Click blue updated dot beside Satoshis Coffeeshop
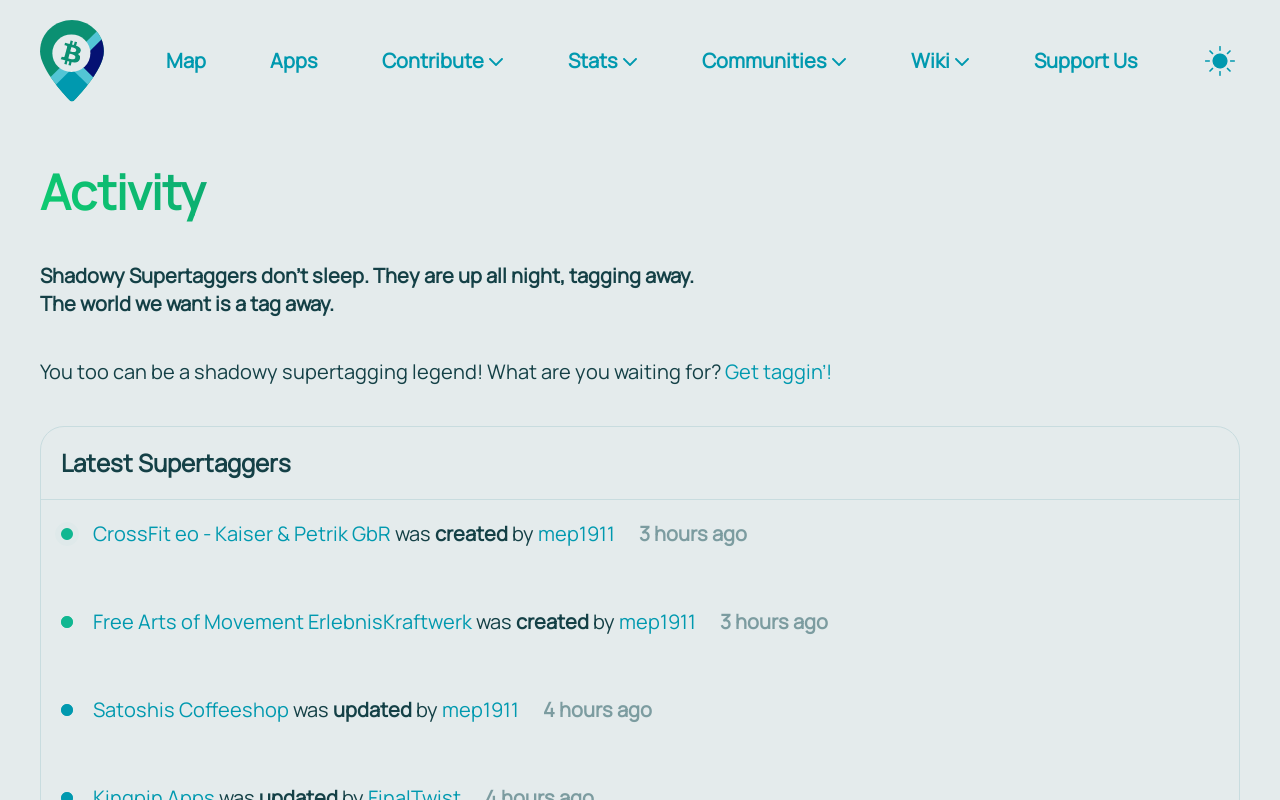1280x800 pixels. pos(67,710)
